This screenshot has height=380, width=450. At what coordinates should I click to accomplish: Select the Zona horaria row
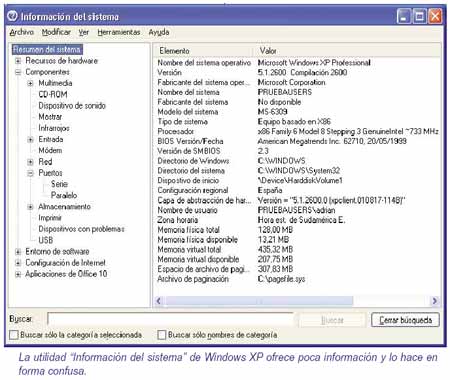297,220
